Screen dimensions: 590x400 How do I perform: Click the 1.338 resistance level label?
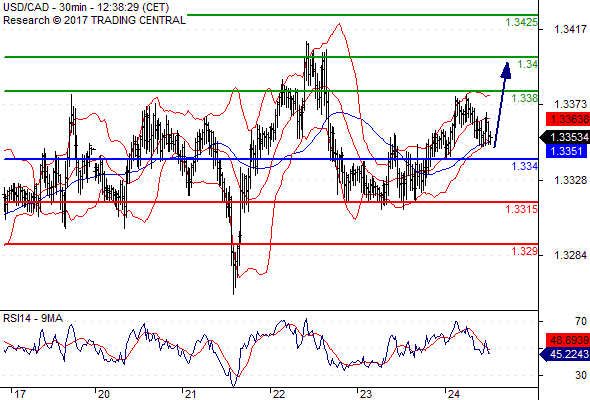click(x=525, y=99)
